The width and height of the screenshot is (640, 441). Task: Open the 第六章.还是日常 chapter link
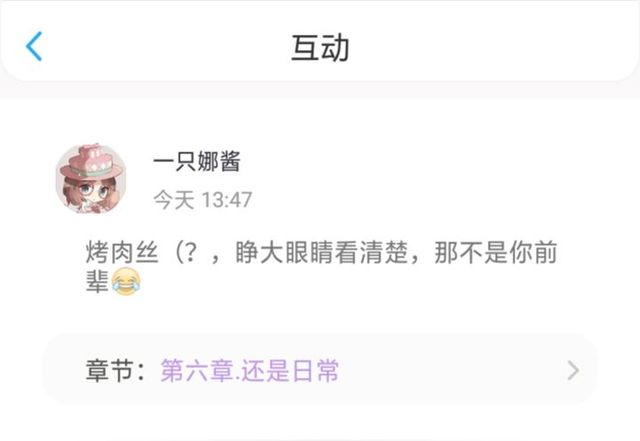tap(249, 371)
